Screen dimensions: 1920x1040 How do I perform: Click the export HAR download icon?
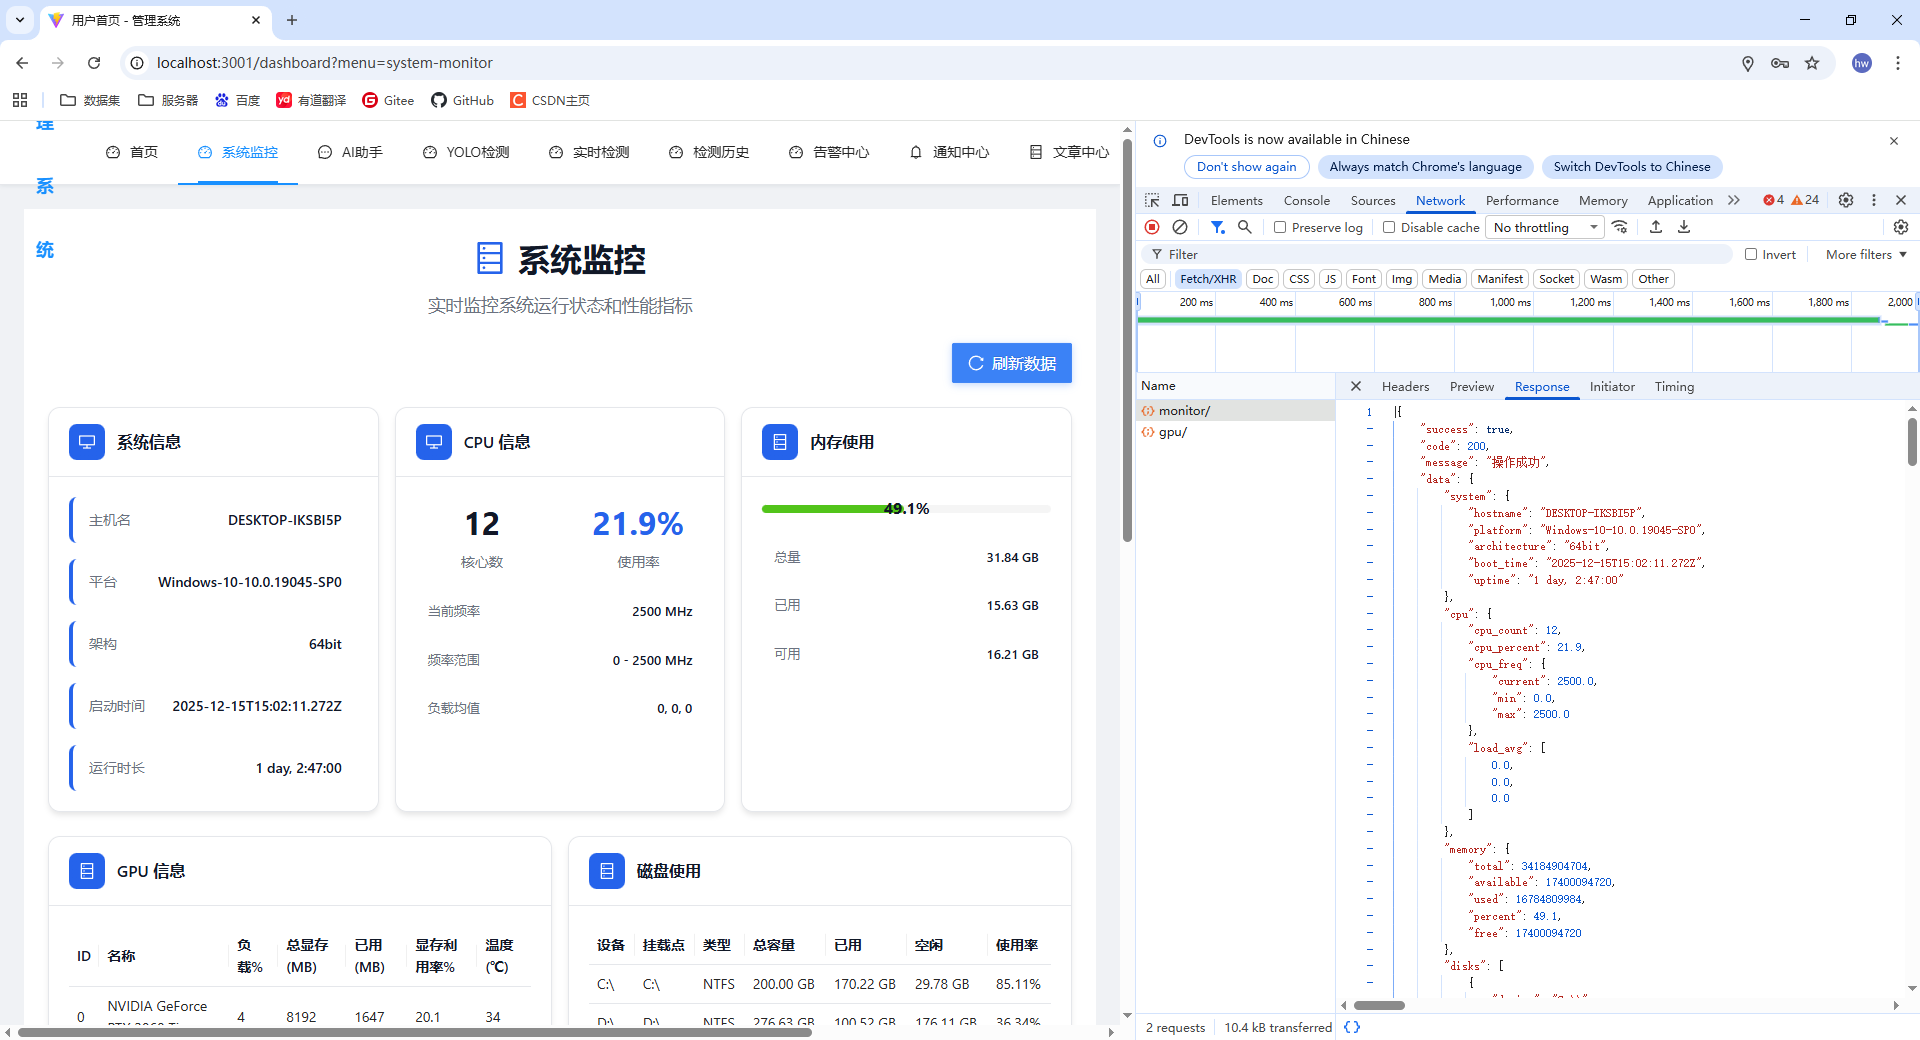pyautogui.click(x=1684, y=227)
